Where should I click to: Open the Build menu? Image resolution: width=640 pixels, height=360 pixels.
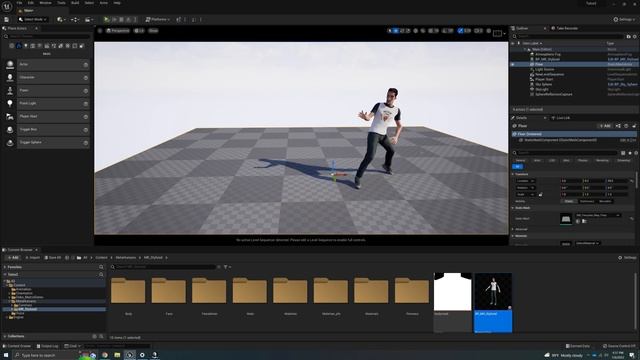[x=75, y=3]
